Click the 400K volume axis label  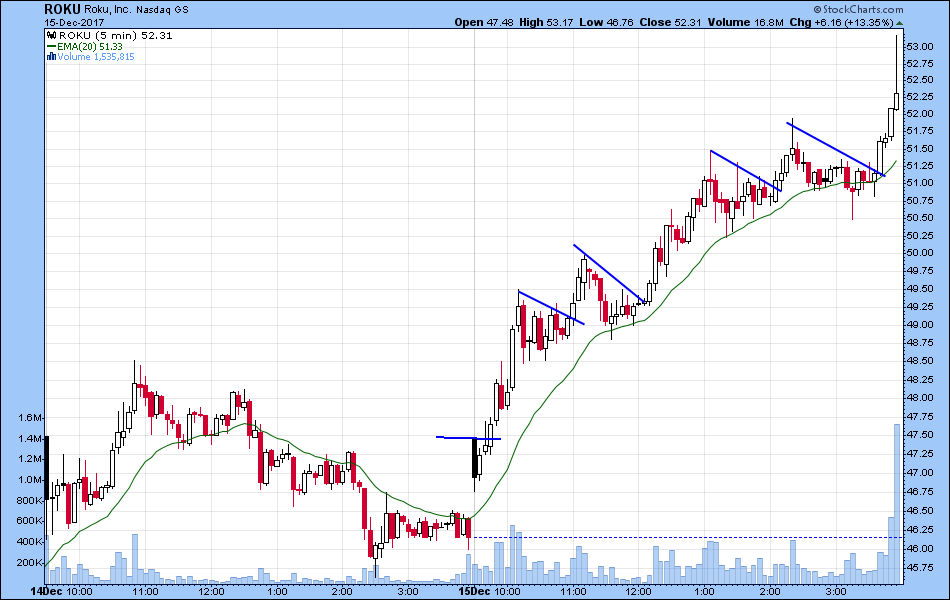pyautogui.click(x=30, y=542)
